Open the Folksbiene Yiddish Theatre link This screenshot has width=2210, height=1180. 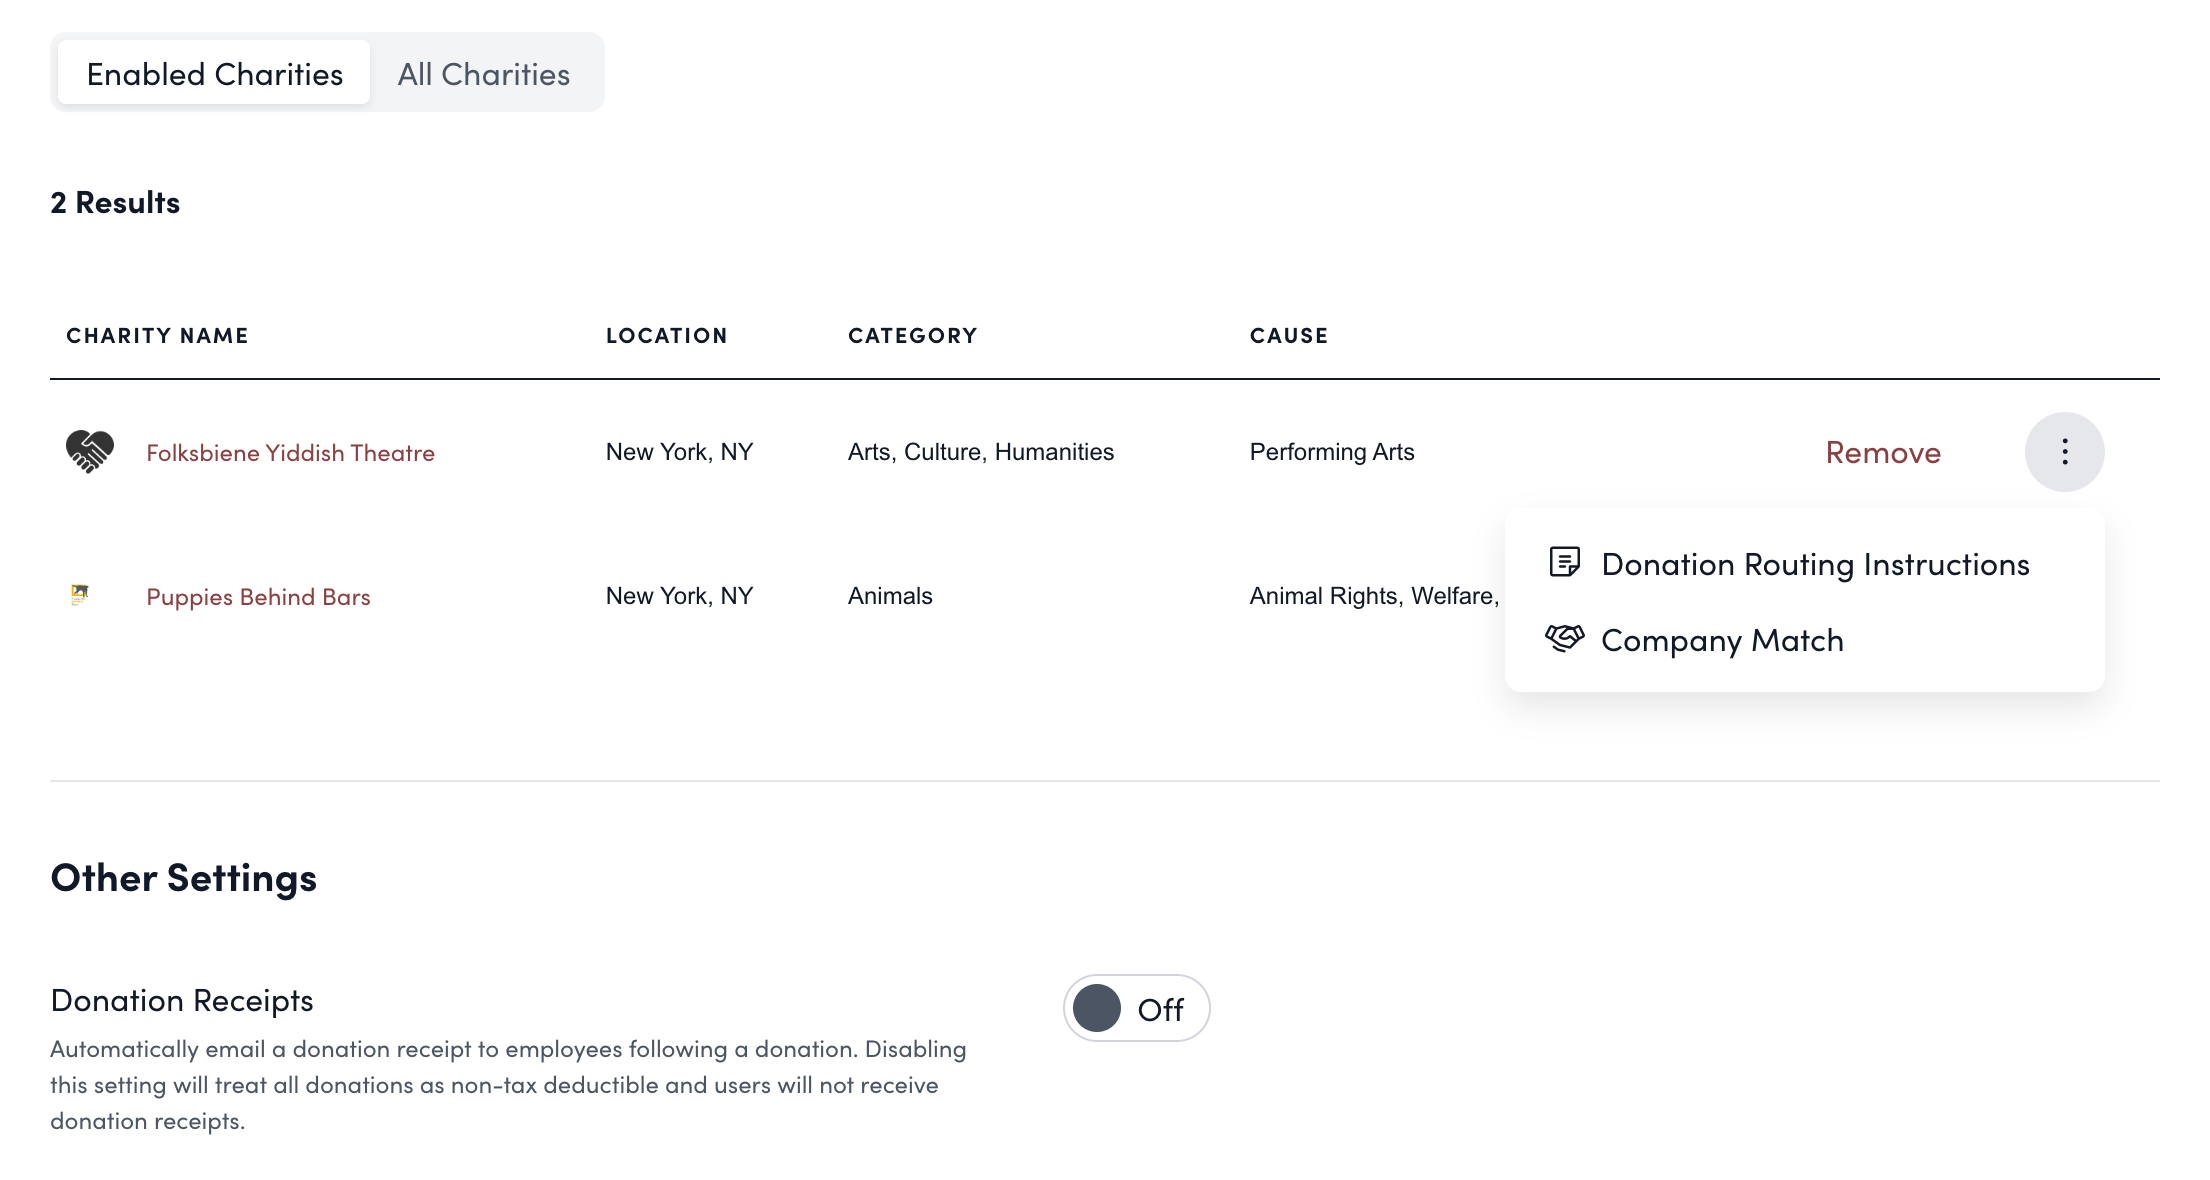tap(290, 453)
